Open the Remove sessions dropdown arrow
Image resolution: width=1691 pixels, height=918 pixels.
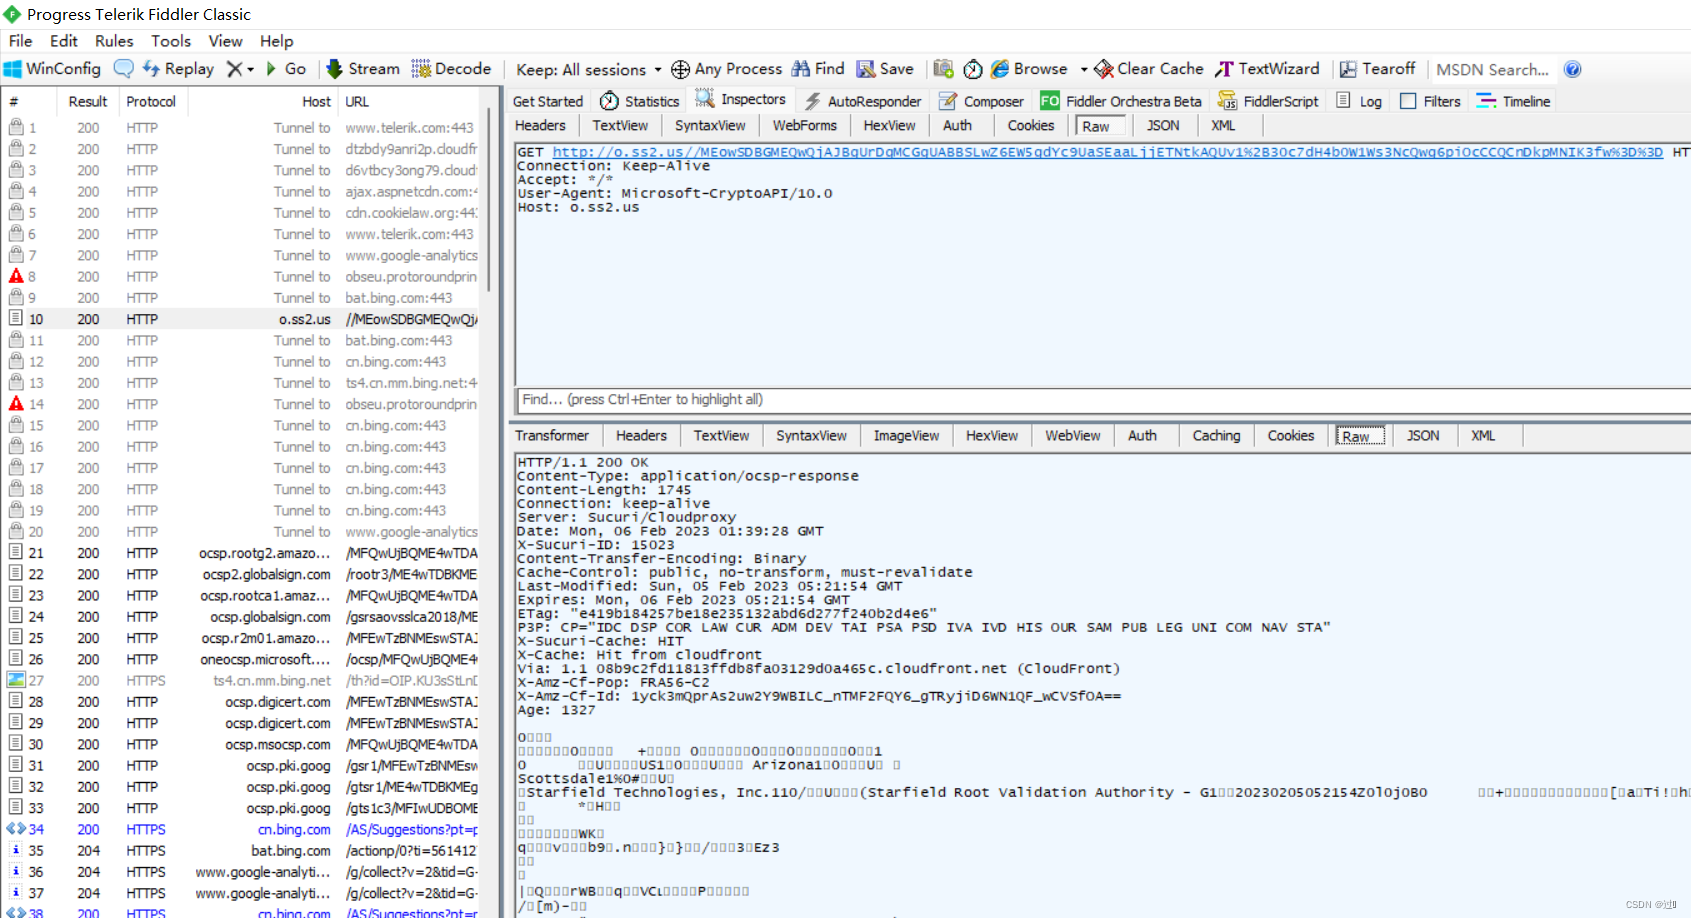point(250,69)
